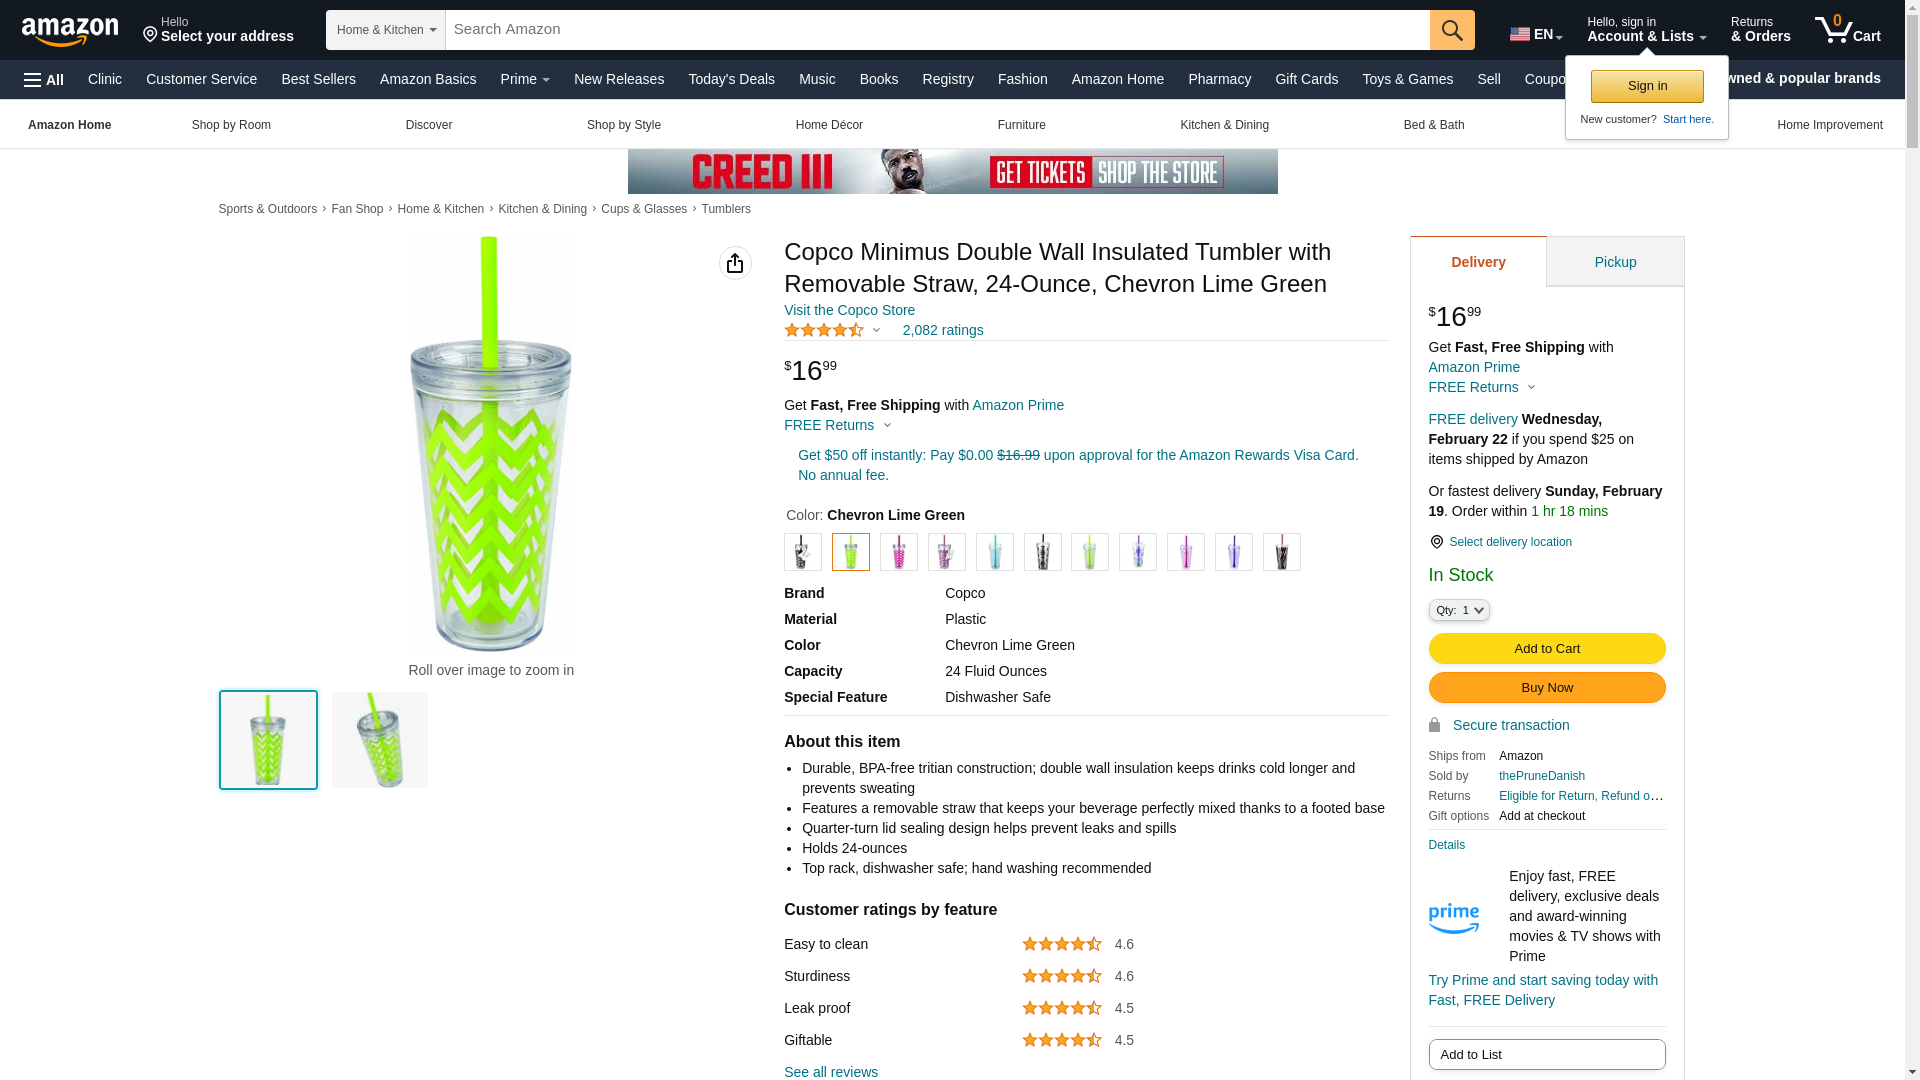Click the share icon on product image
This screenshot has height=1080, width=1920.
(x=735, y=263)
